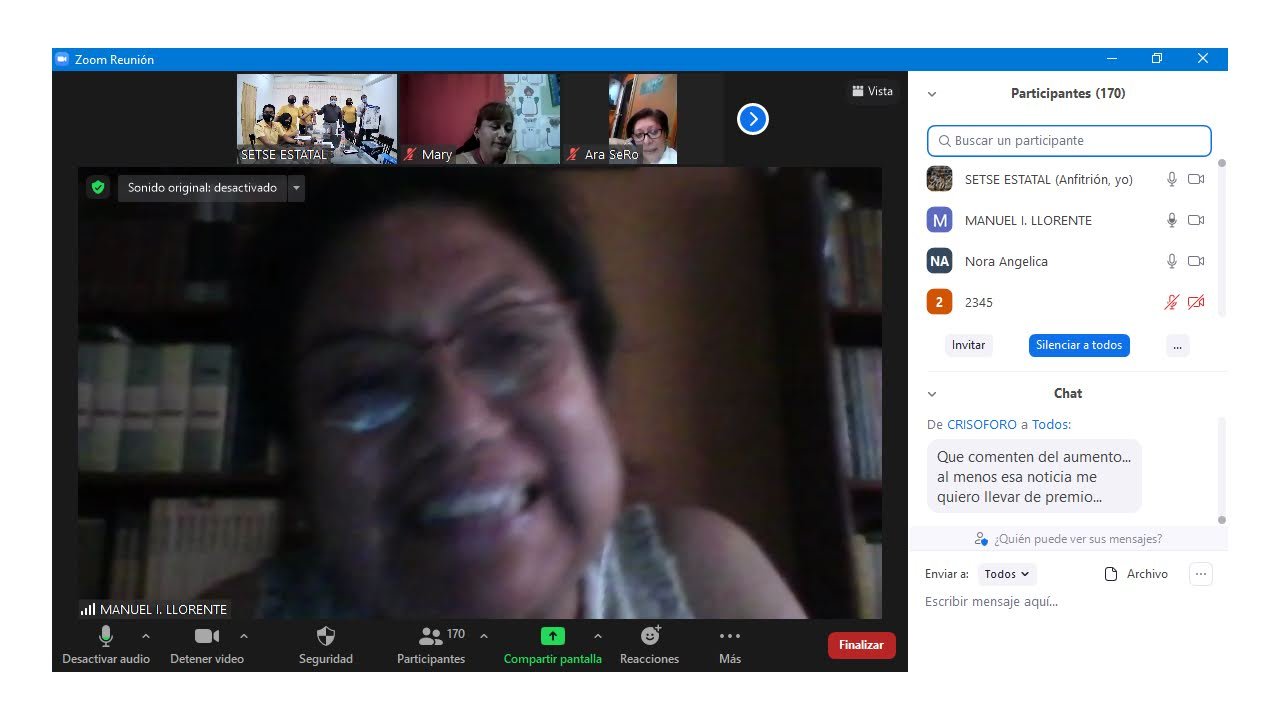Change layout with the Vista button
The width and height of the screenshot is (1280, 720).
(x=873, y=91)
